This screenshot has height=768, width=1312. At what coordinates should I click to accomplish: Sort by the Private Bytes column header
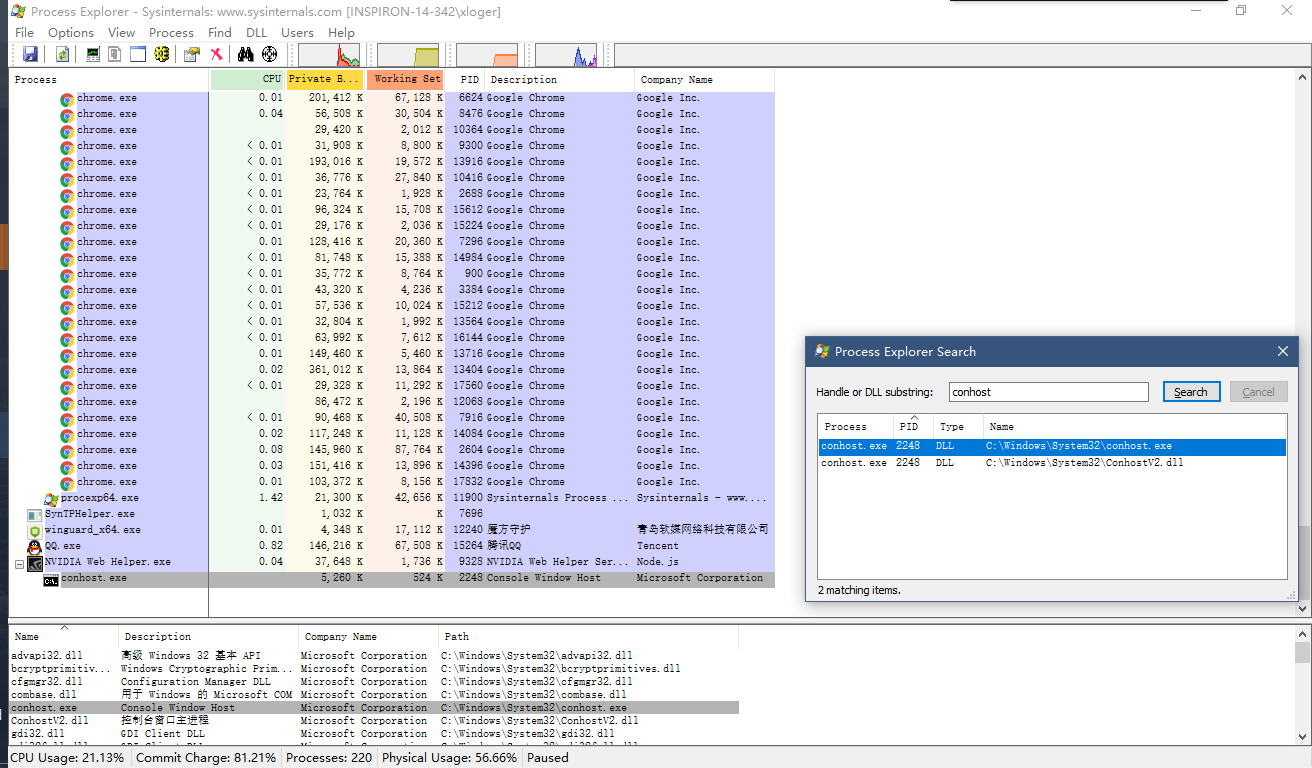point(325,79)
